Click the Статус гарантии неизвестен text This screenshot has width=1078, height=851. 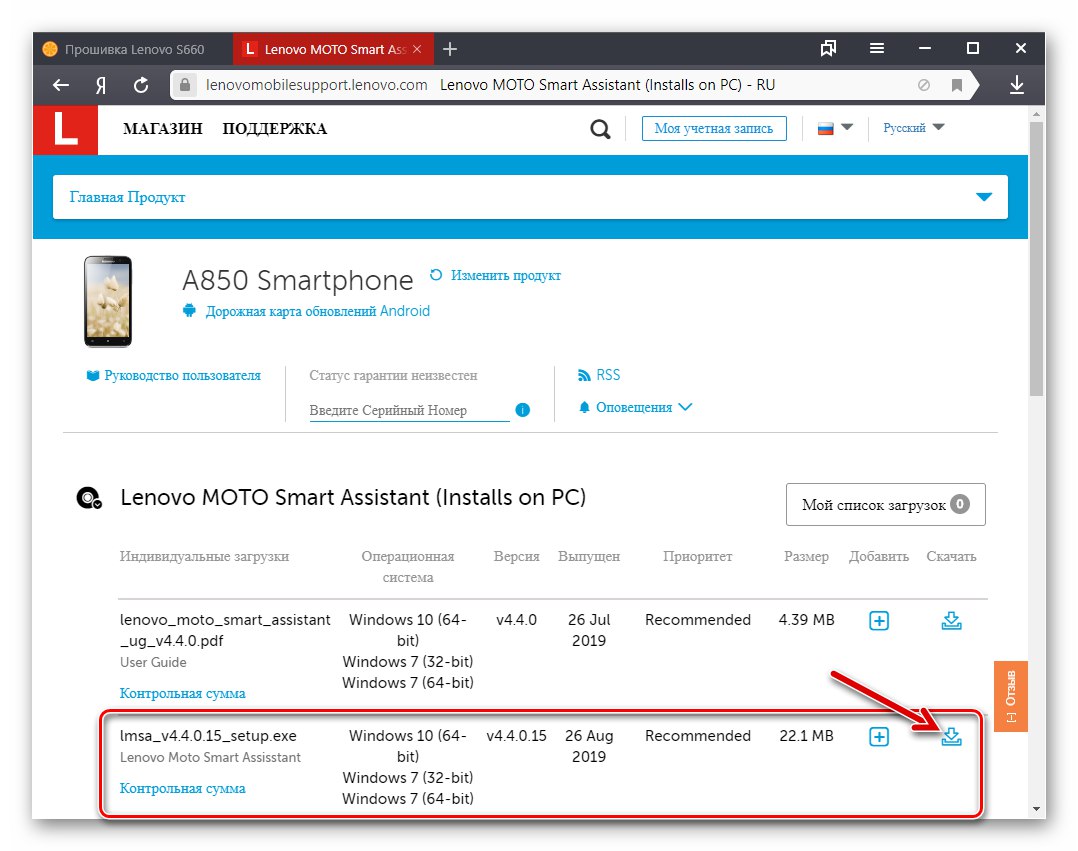coord(393,375)
